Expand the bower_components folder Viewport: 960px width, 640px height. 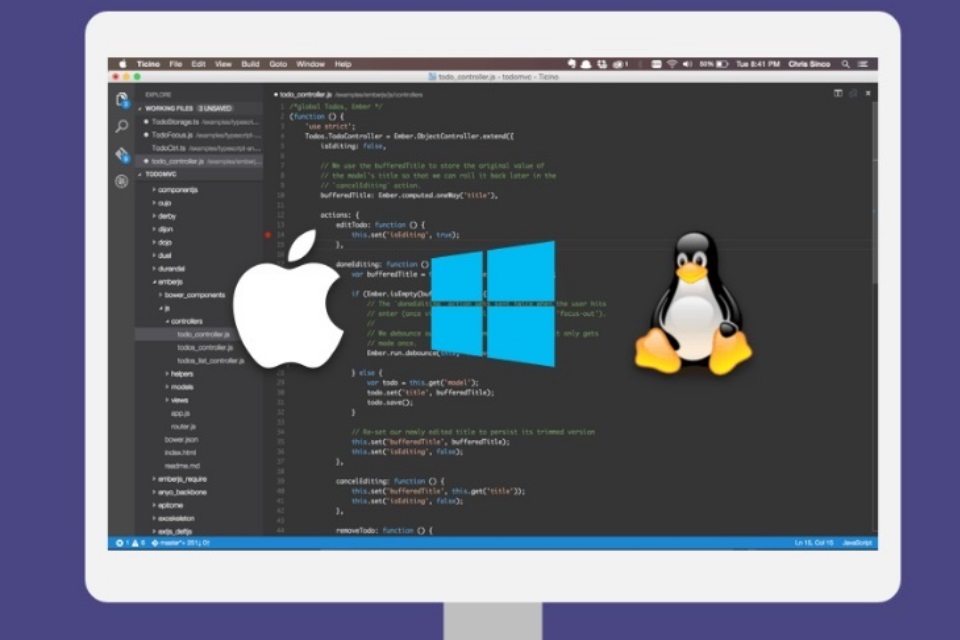pos(193,295)
